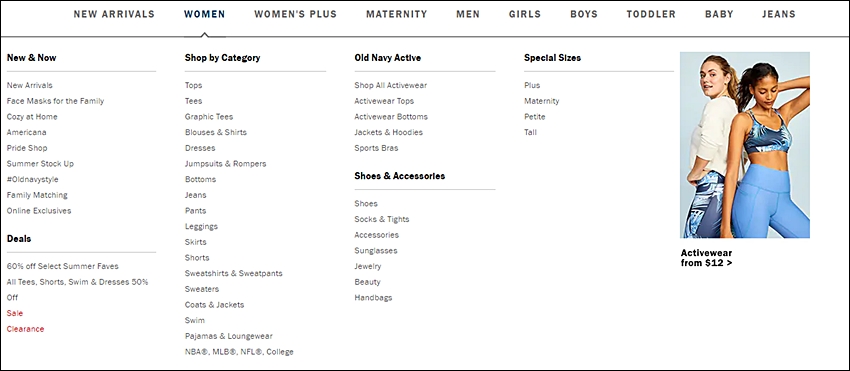This screenshot has height=371, width=850.
Task: Open the Maternity navigation tab
Action: click(x=396, y=15)
